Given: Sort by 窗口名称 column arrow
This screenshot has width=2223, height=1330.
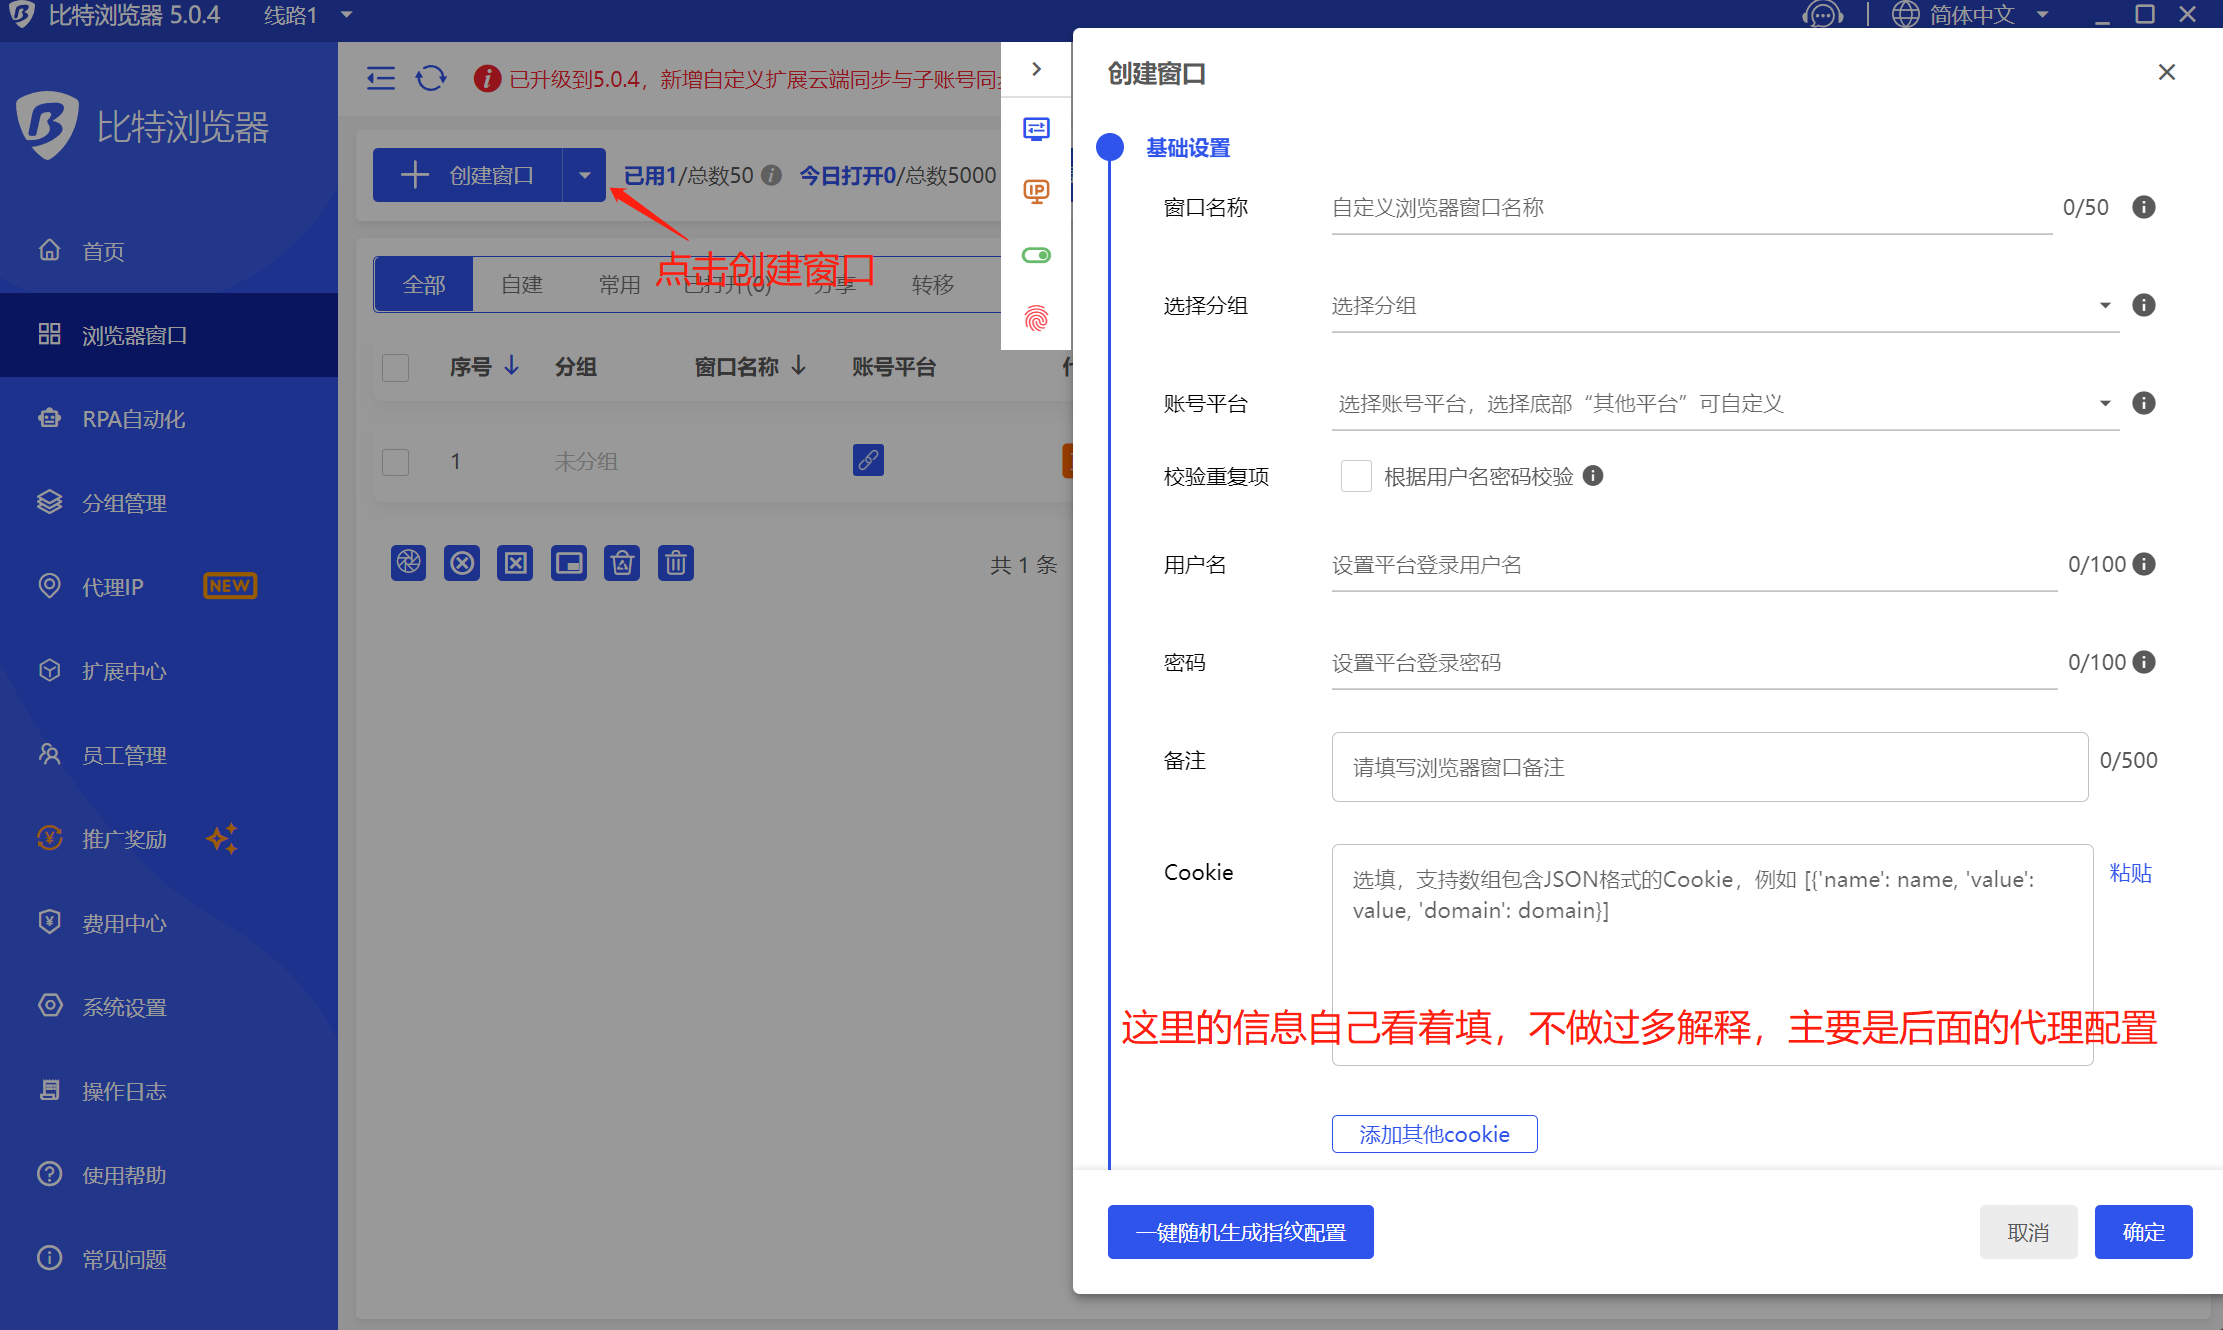Looking at the screenshot, I should click(x=798, y=365).
